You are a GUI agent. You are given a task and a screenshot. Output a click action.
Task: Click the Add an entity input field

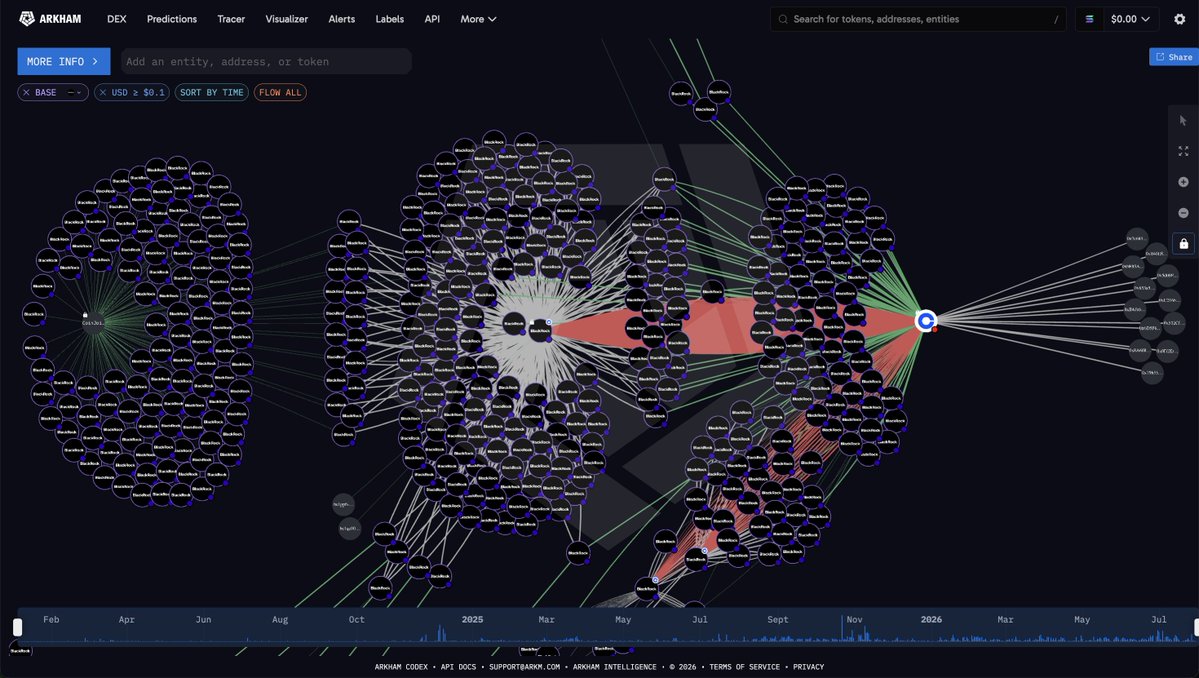(266, 61)
